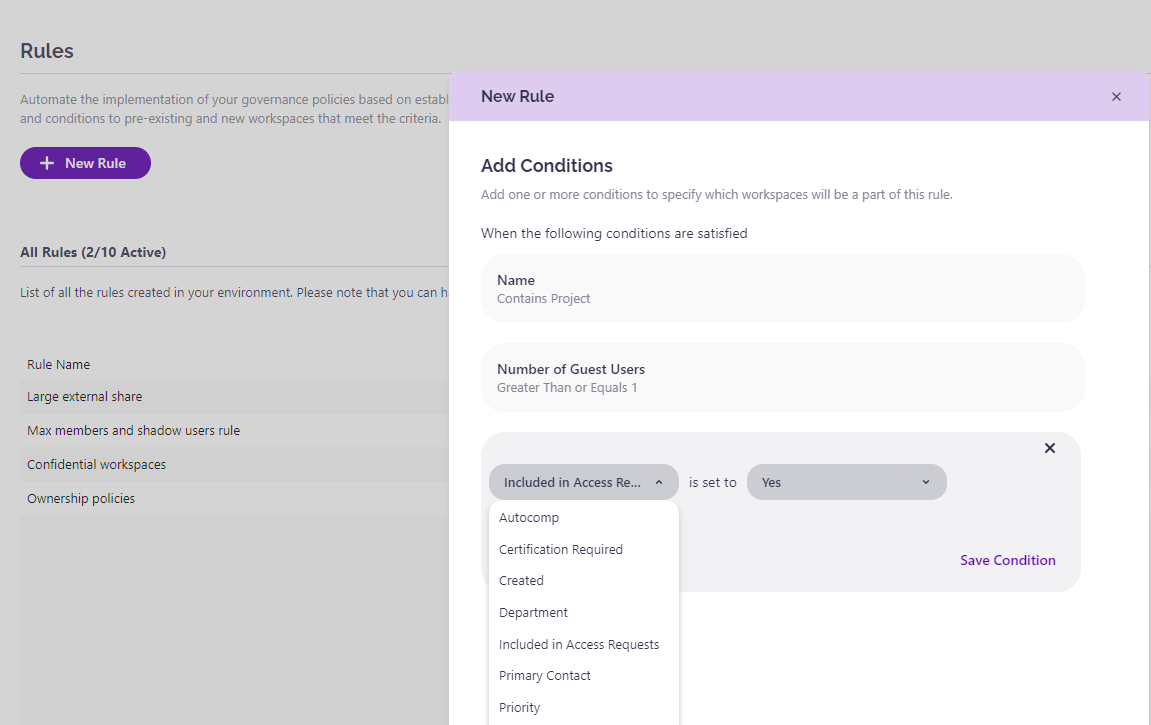Screen dimensions: 1151x725
Task: Open the Yes value dropdown
Action: click(845, 482)
